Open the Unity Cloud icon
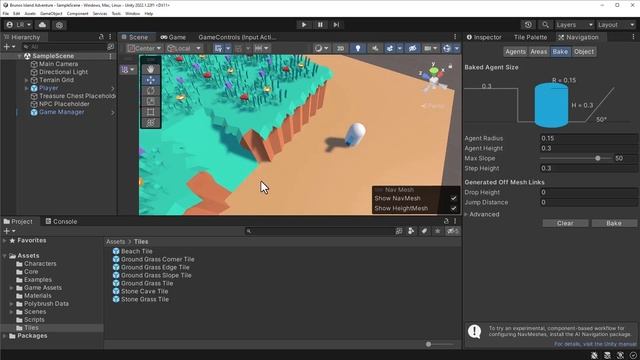Screen dimensions: 640x360 click(x=42, y=25)
